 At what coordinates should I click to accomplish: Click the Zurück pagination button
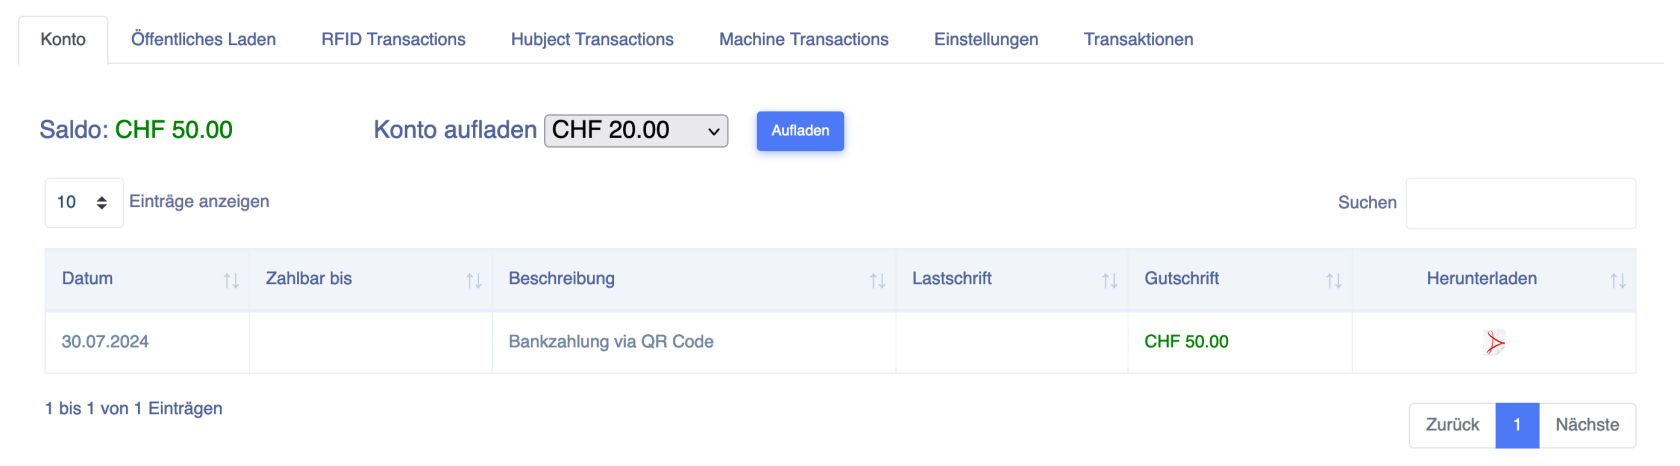[1452, 425]
